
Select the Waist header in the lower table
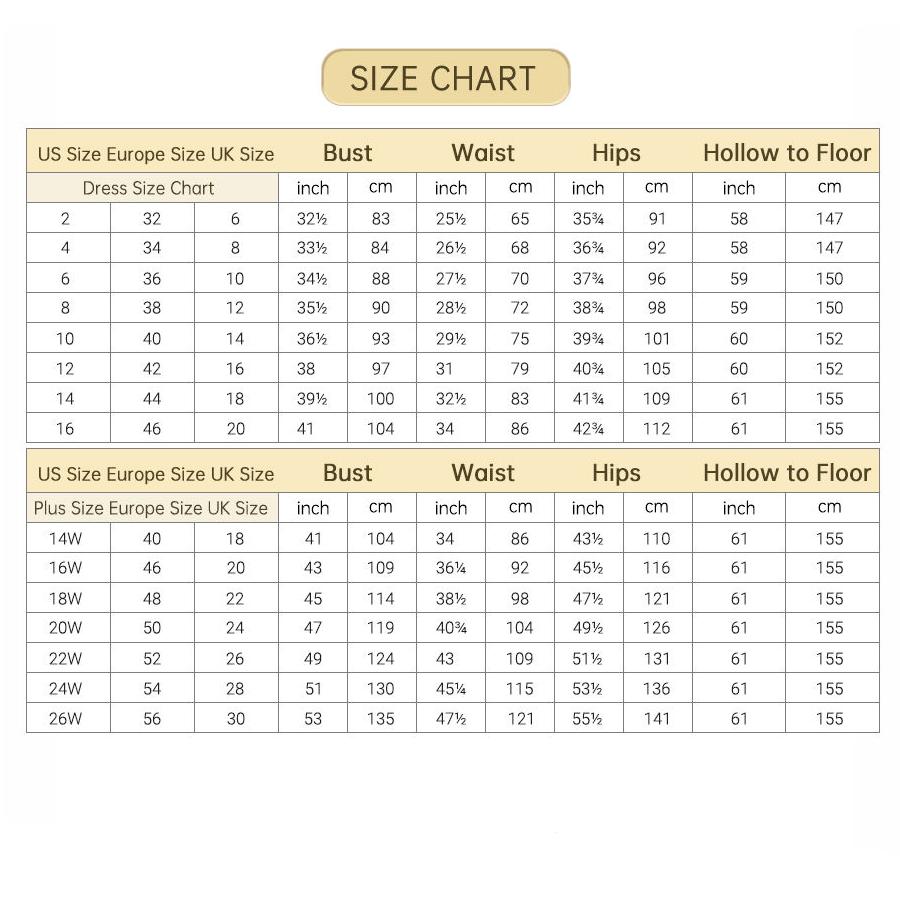pos(483,473)
